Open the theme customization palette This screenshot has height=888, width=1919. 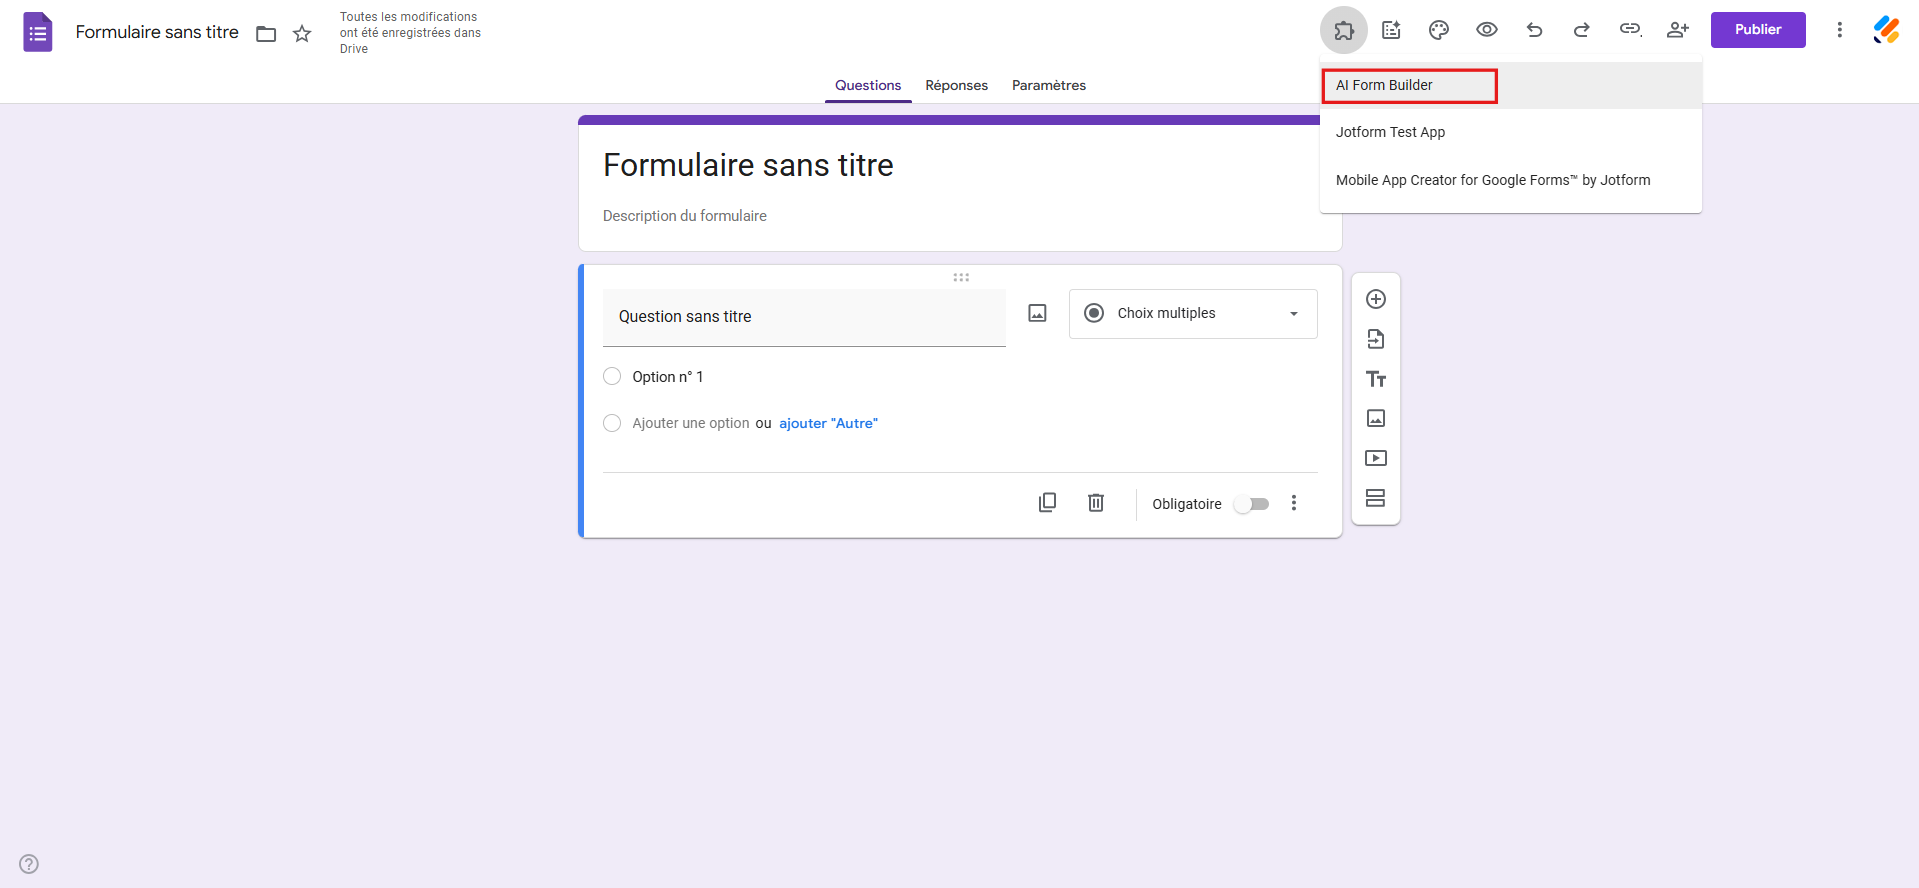(x=1439, y=30)
